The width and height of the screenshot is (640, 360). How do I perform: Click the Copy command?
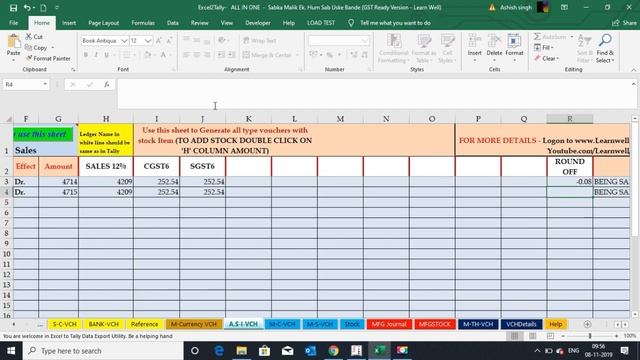(36, 48)
